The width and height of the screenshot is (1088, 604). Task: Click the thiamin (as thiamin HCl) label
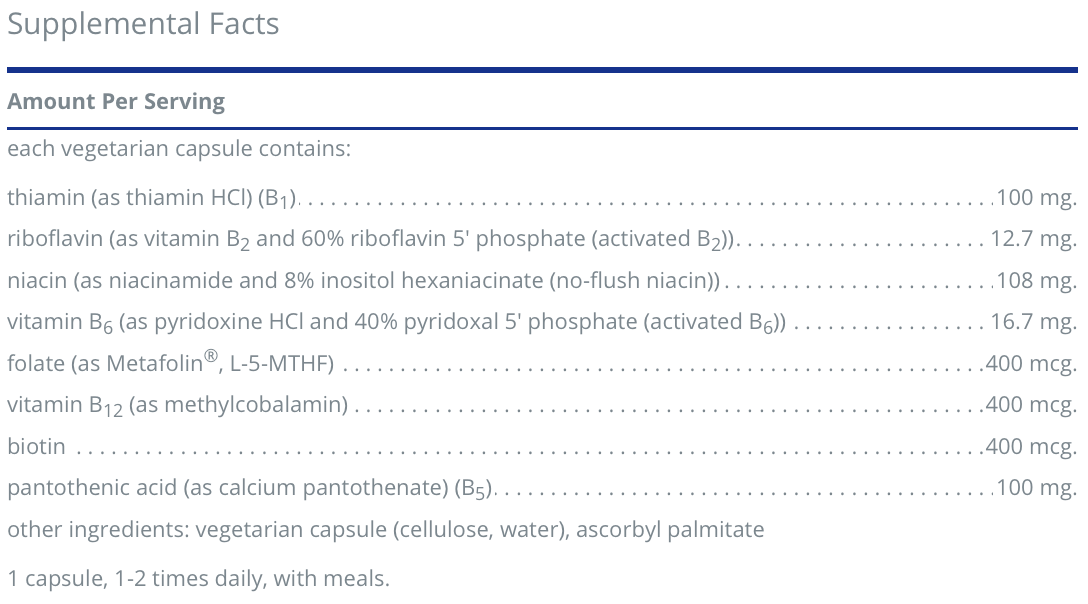(152, 198)
